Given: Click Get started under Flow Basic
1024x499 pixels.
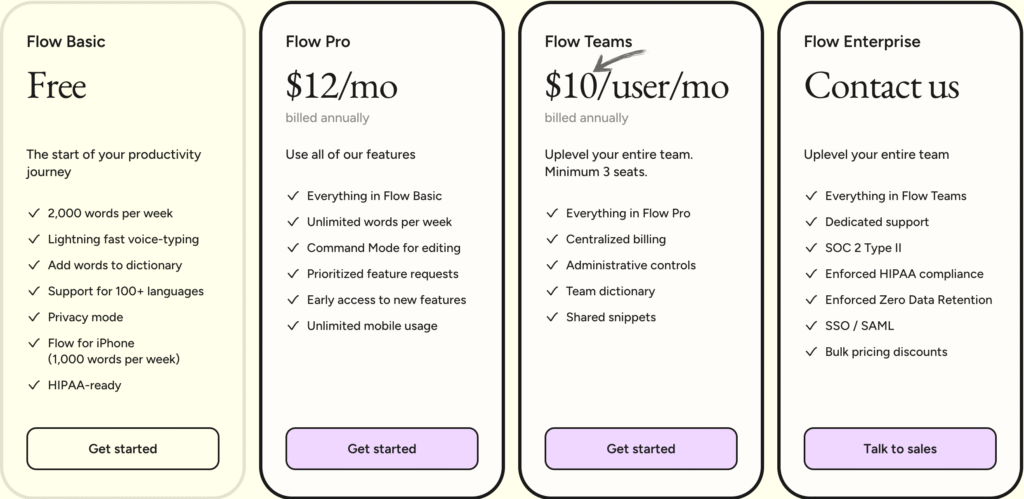Looking at the screenshot, I should tap(122, 449).
